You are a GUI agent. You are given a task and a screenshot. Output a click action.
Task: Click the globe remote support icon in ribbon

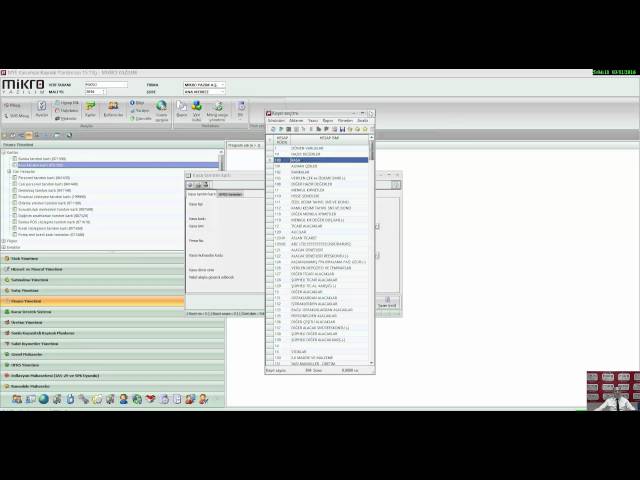(x=162, y=111)
